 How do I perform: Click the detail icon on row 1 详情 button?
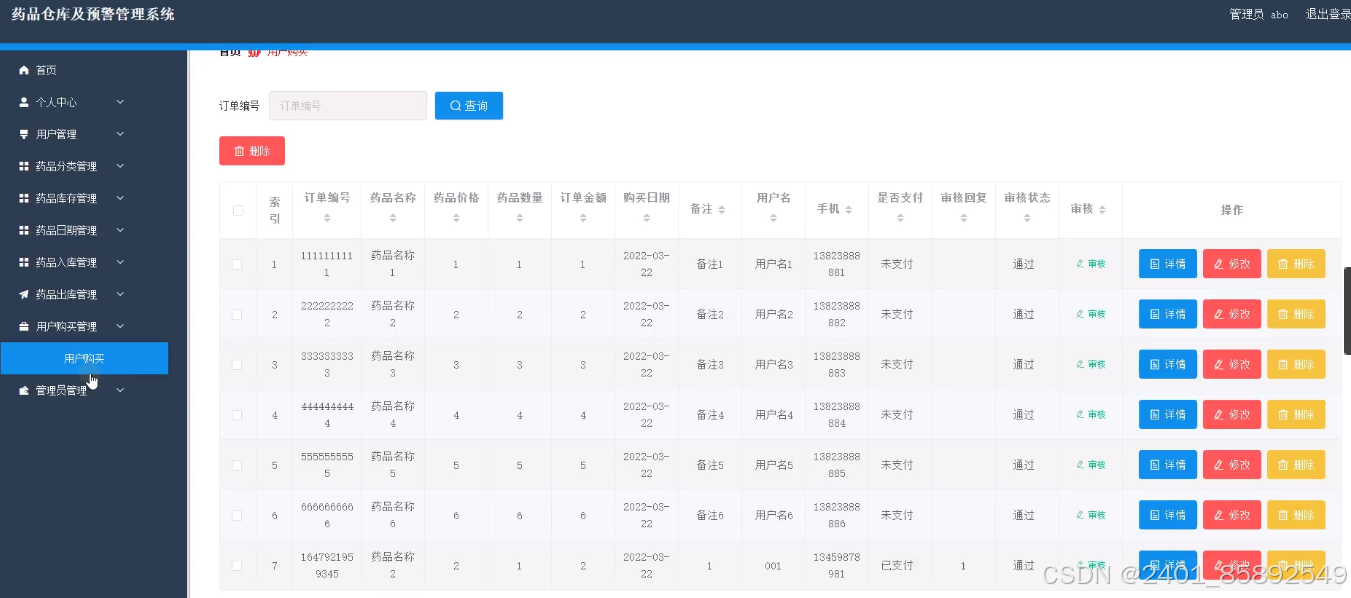point(1153,263)
